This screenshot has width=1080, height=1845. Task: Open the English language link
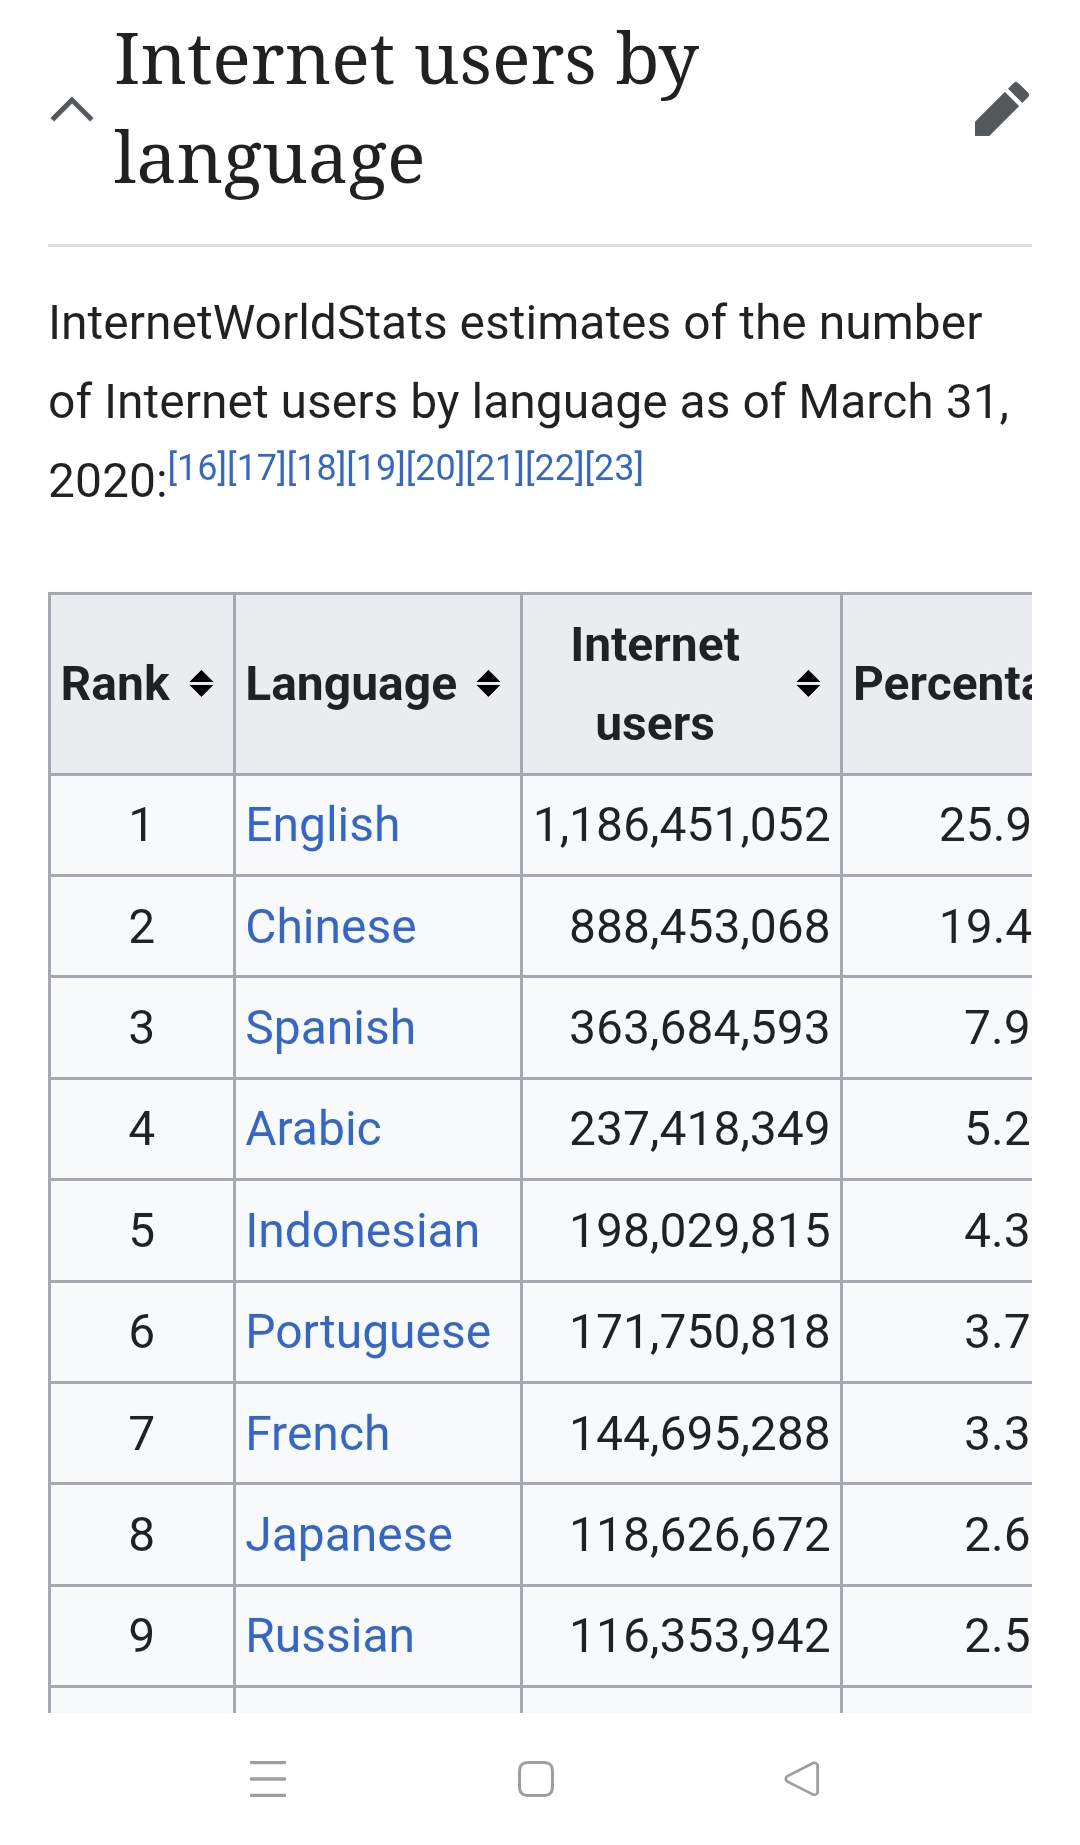click(x=322, y=825)
